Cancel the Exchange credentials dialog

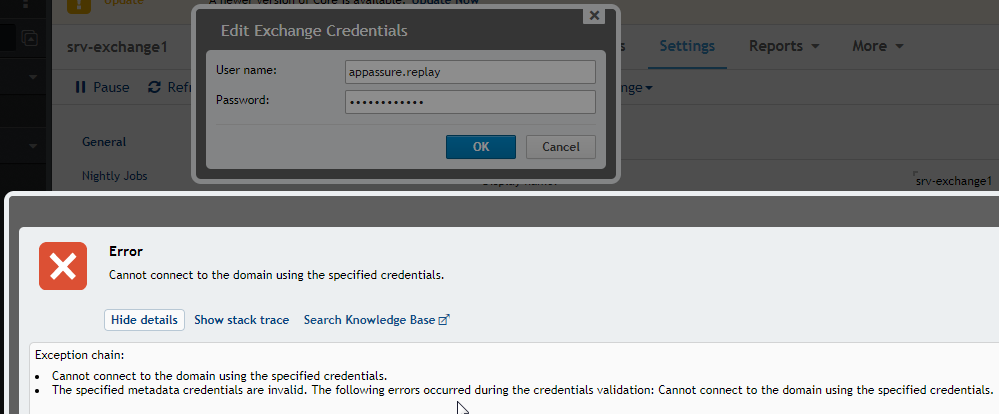point(561,146)
